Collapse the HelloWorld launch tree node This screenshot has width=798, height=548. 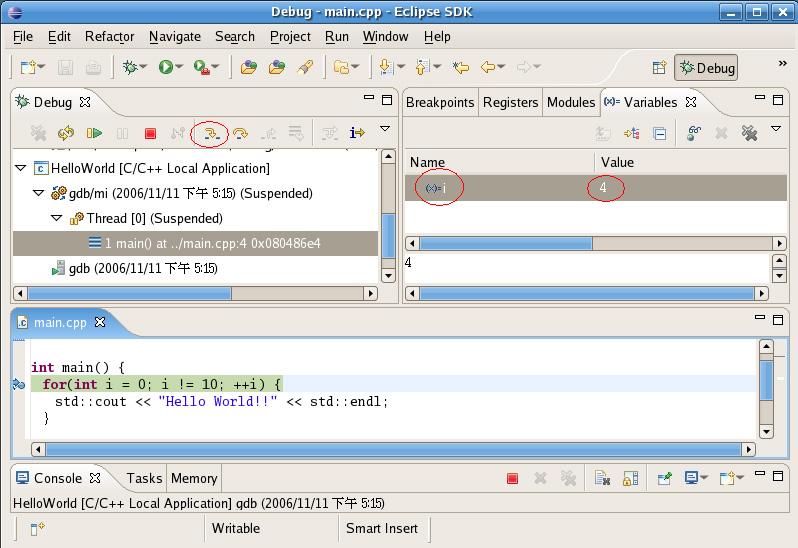(x=21, y=168)
